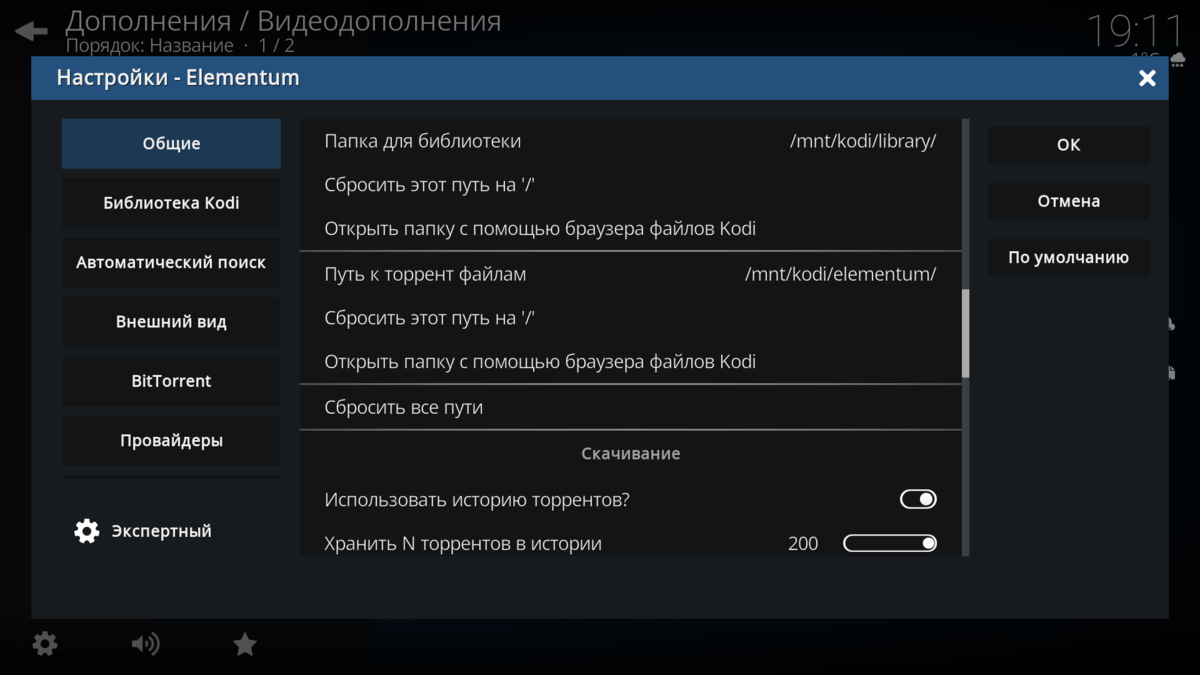Viewport: 1200px width, 675px height.
Task: Select the Общие settings tab
Action: tap(171, 144)
